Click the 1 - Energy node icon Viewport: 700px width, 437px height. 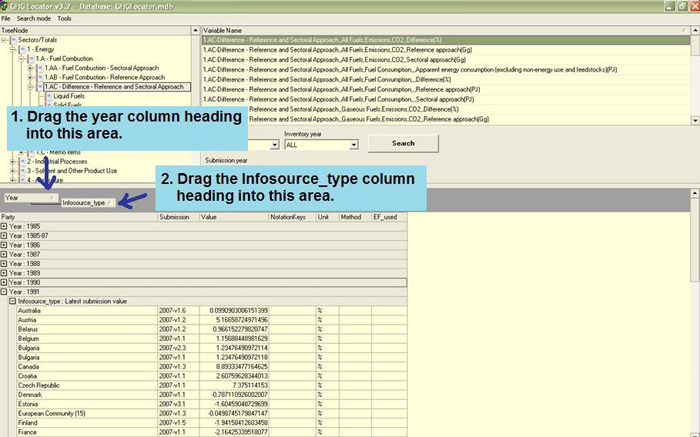[22, 49]
